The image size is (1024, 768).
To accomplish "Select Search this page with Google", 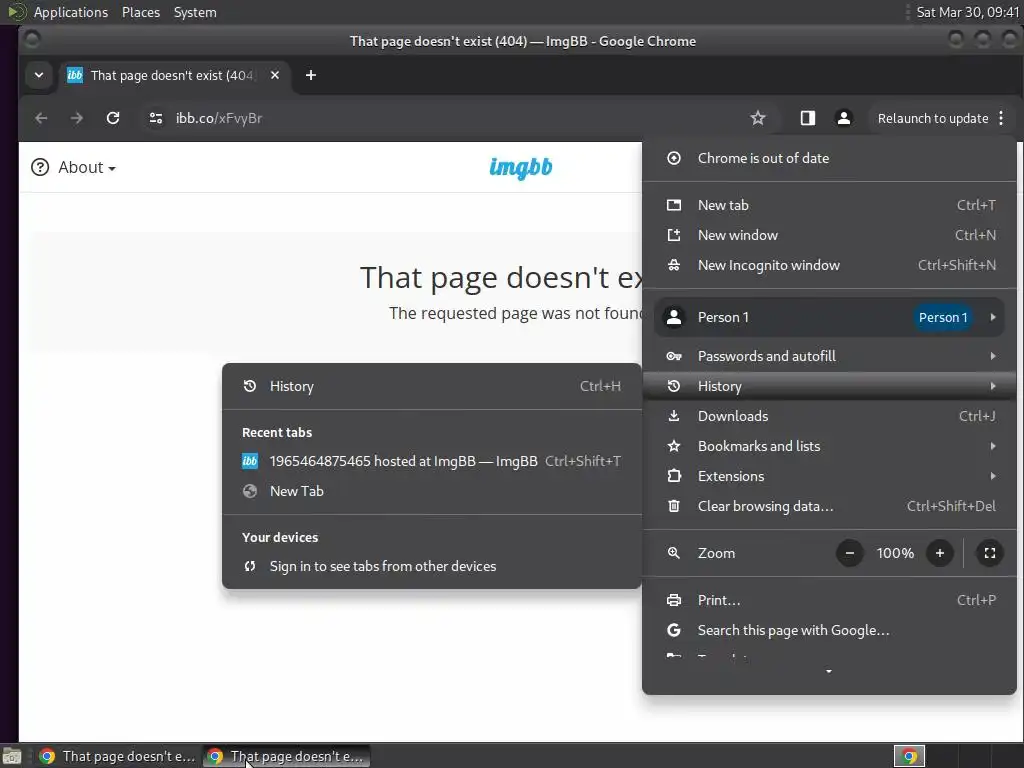I will (829, 630).
